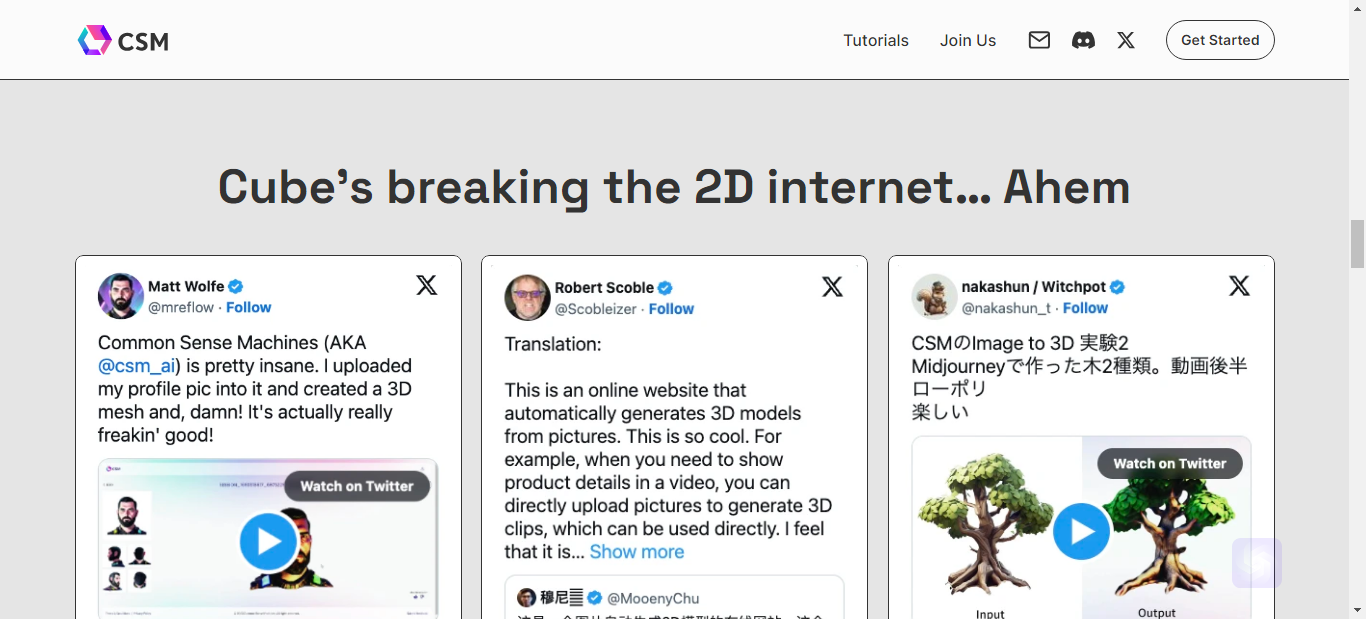Play the nakashun tree video
The height and width of the screenshot is (619, 1366).
(1082, 531)
